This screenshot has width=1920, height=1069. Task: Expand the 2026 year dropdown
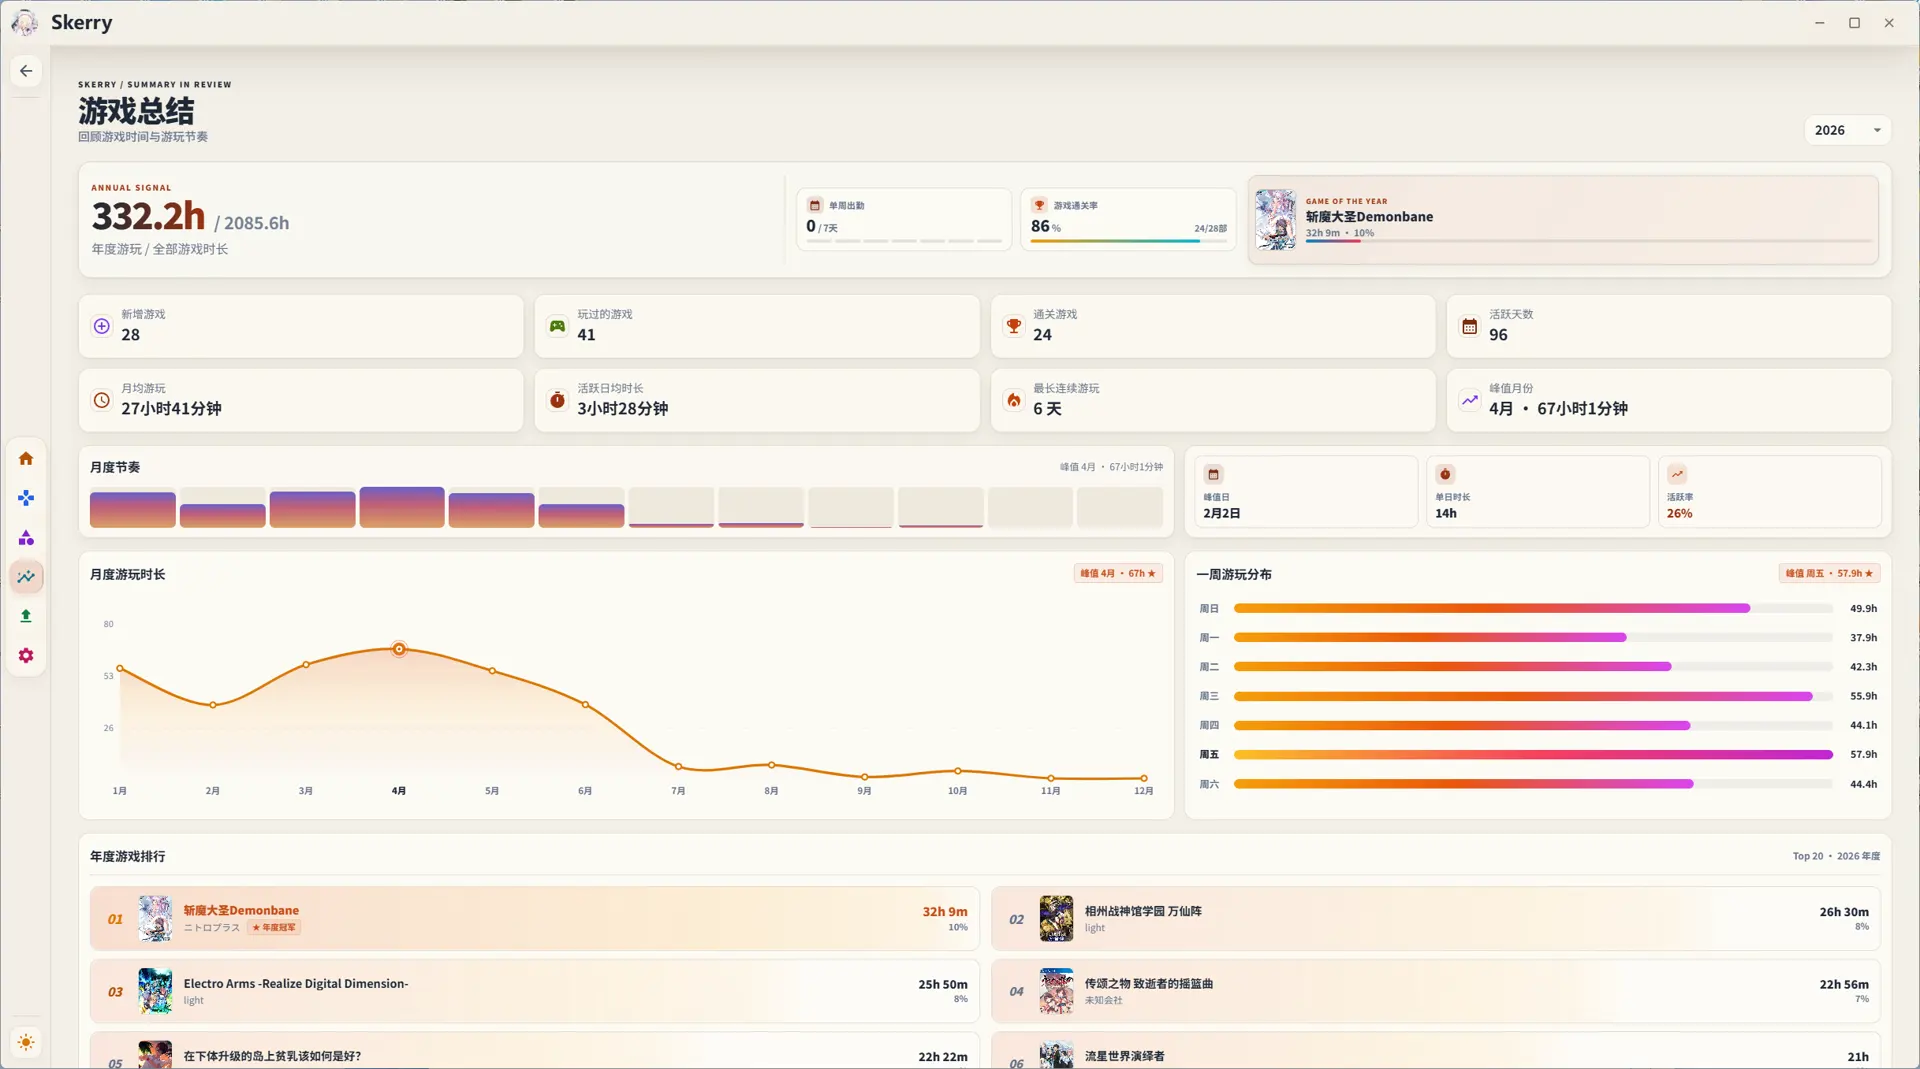1846,130
